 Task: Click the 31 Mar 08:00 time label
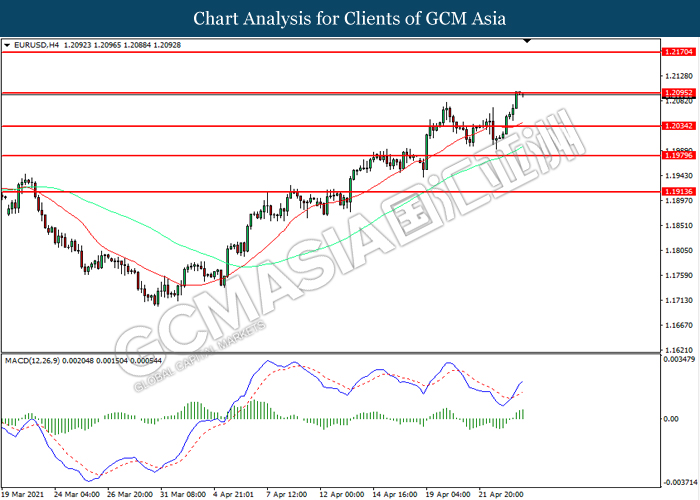coord(183,494)
